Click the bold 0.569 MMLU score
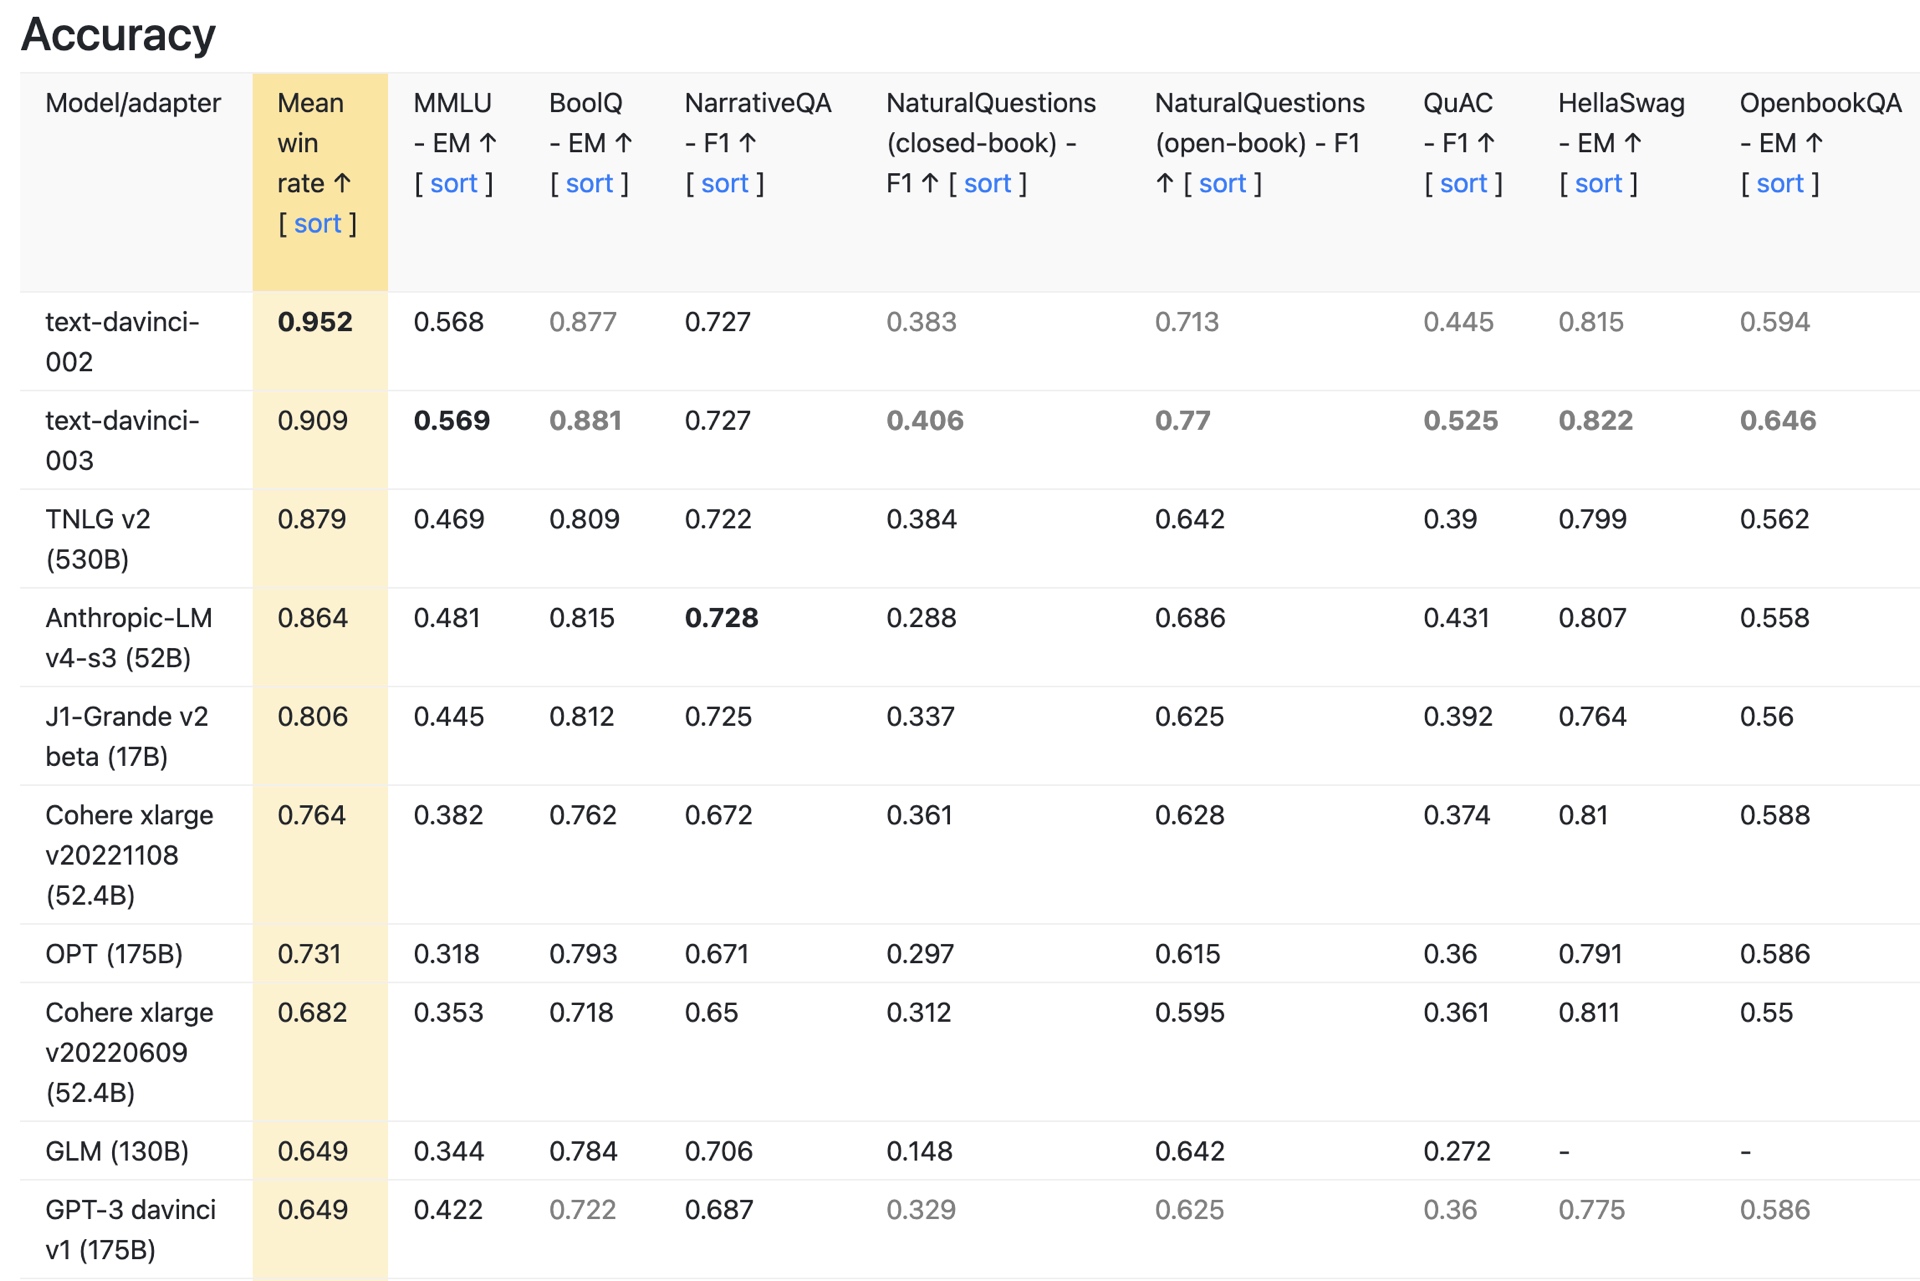 pos(452,421)
